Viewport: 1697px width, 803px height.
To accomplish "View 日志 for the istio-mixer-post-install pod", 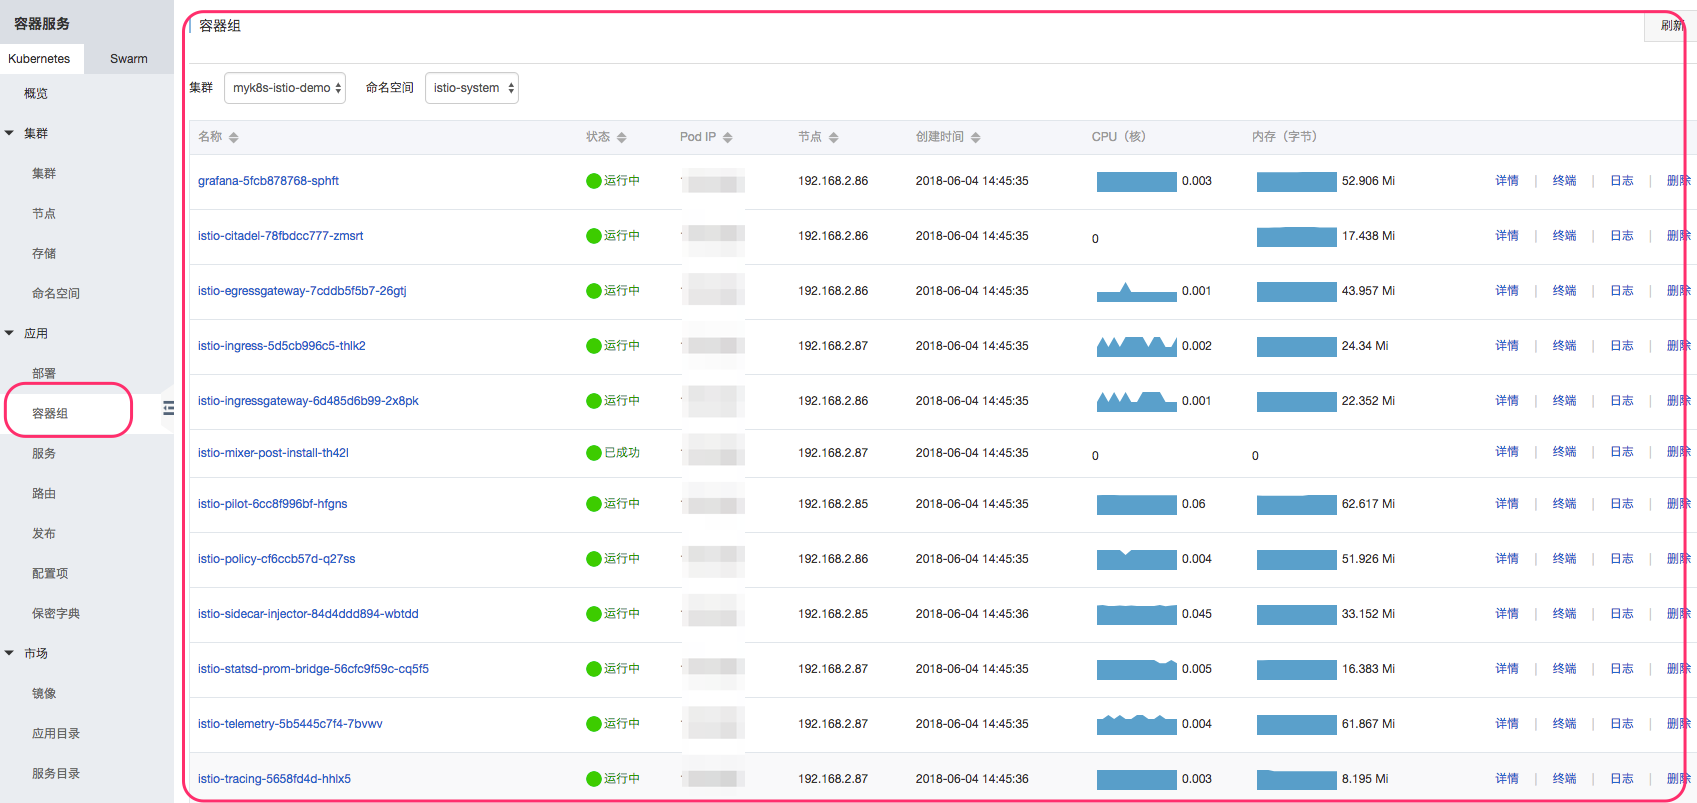I will [1621, 452].
